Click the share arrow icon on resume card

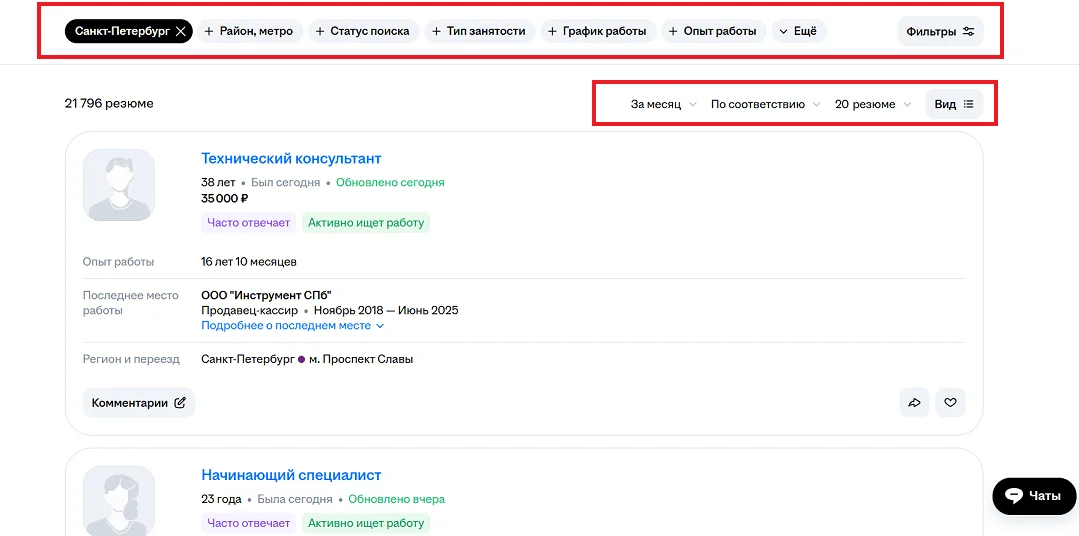click(914, 403)
